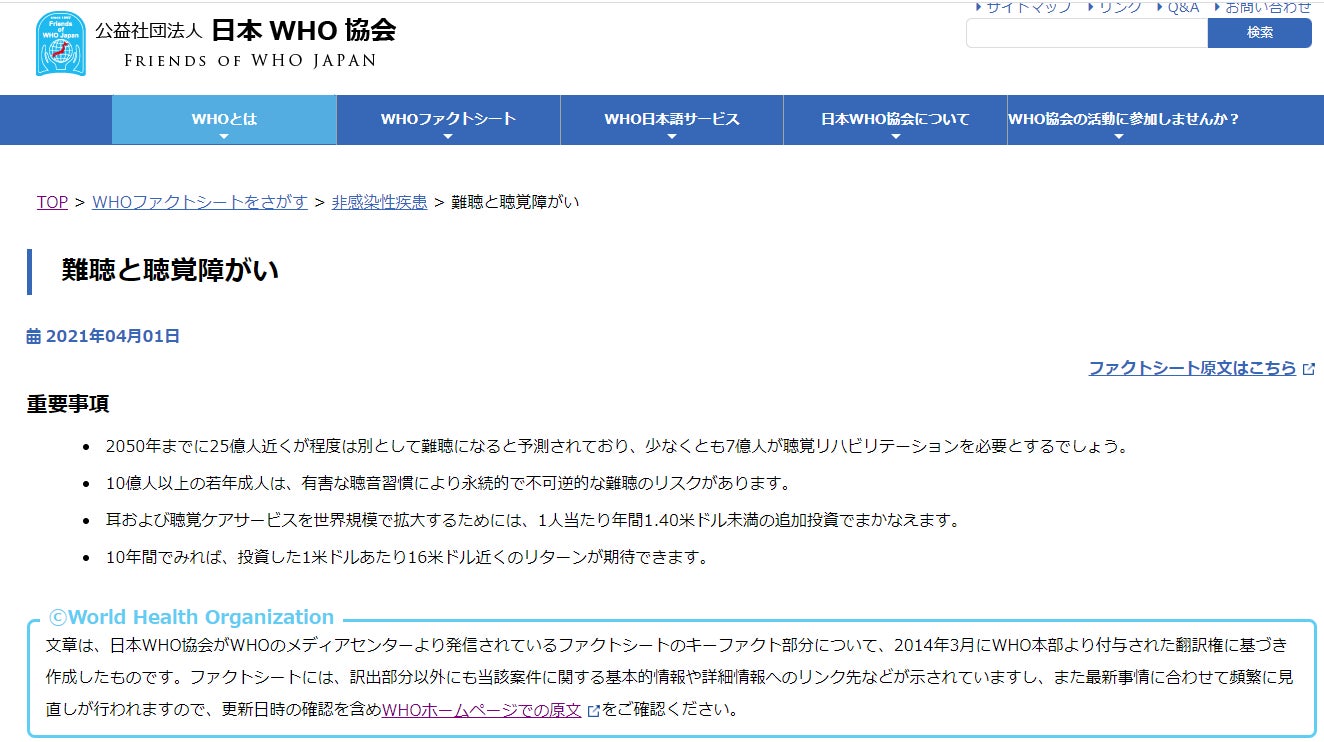The width and height of the screenshot is (1324, 742).
Task: Click external link icon after WHOホームページでの原文
Action: (x=593, y=711)
